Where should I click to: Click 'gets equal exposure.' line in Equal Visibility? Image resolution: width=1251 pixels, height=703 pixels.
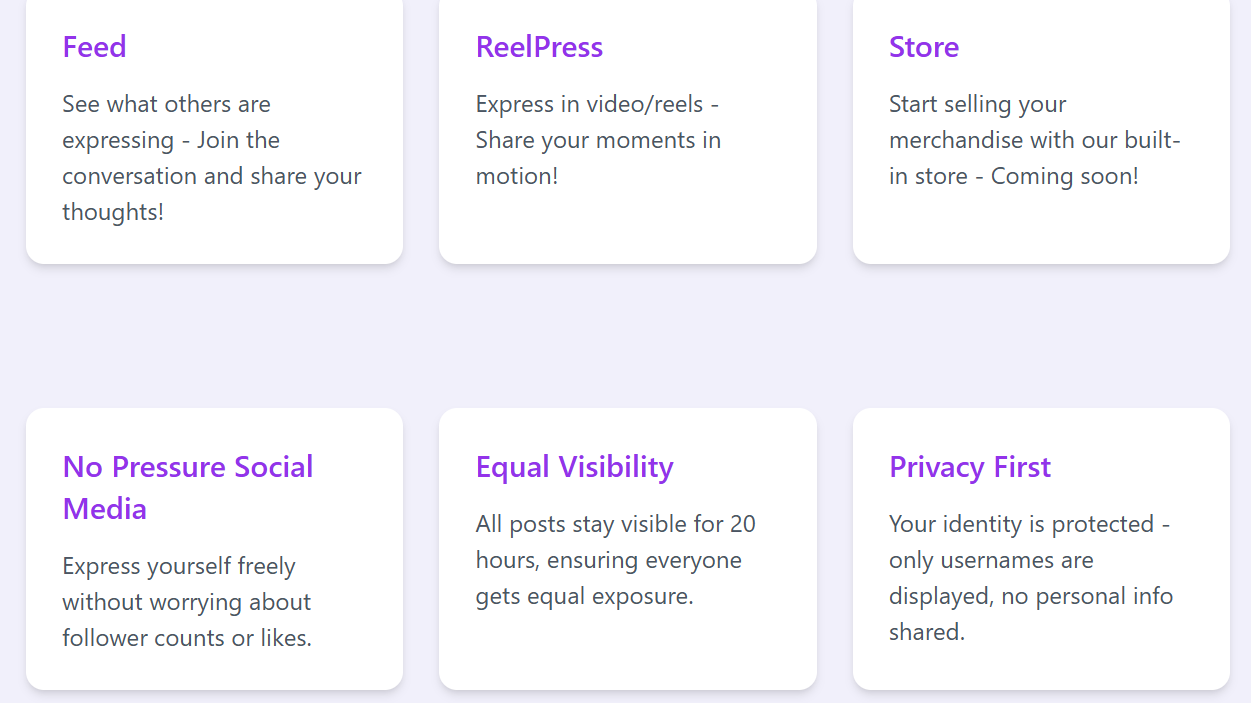585,597
